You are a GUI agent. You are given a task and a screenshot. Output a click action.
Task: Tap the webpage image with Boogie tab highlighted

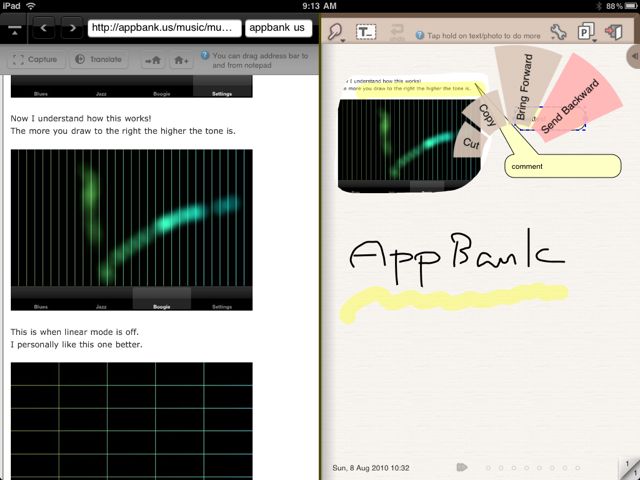131,230
